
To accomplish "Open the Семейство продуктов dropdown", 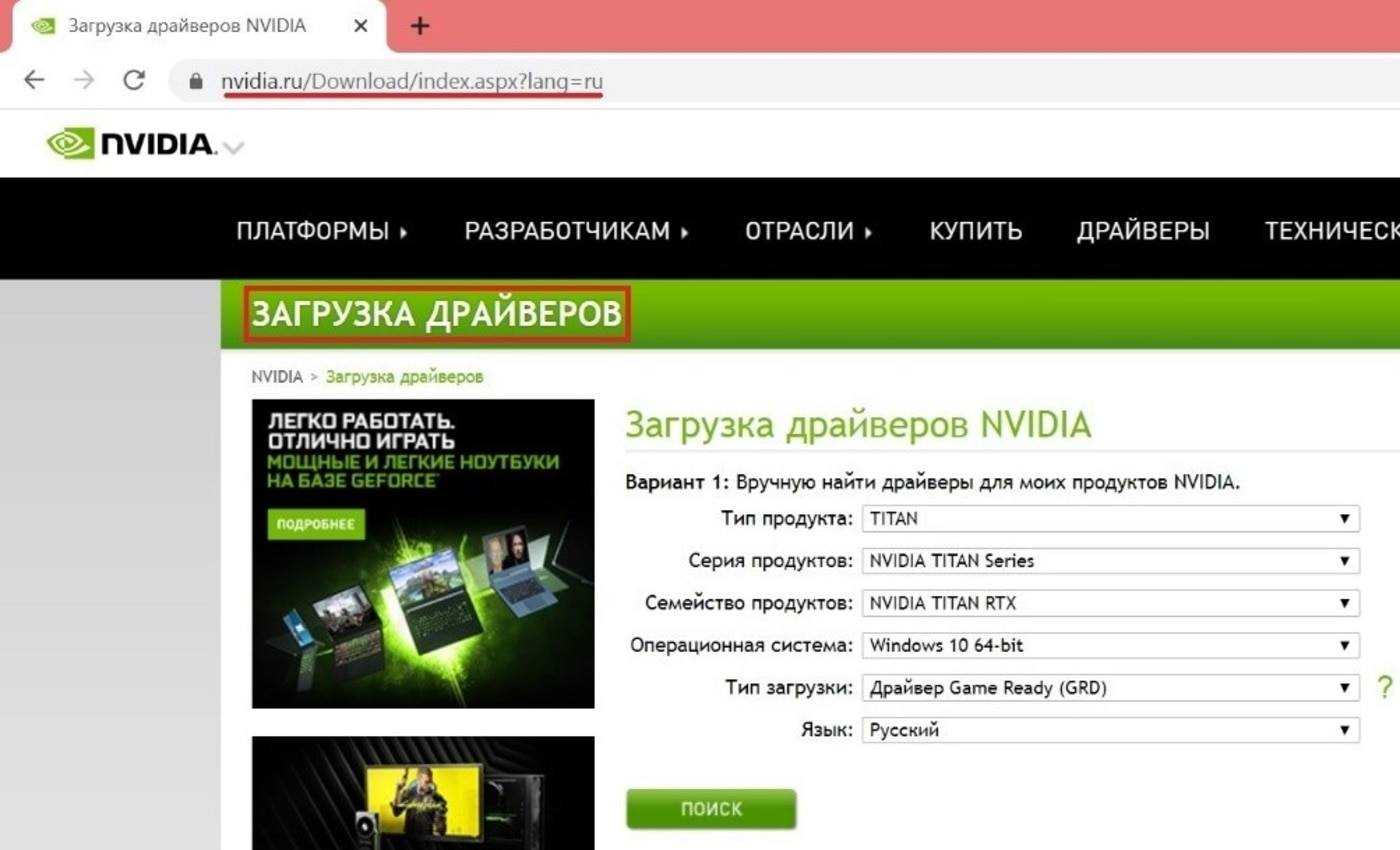I will click(x=1110, y=603).
